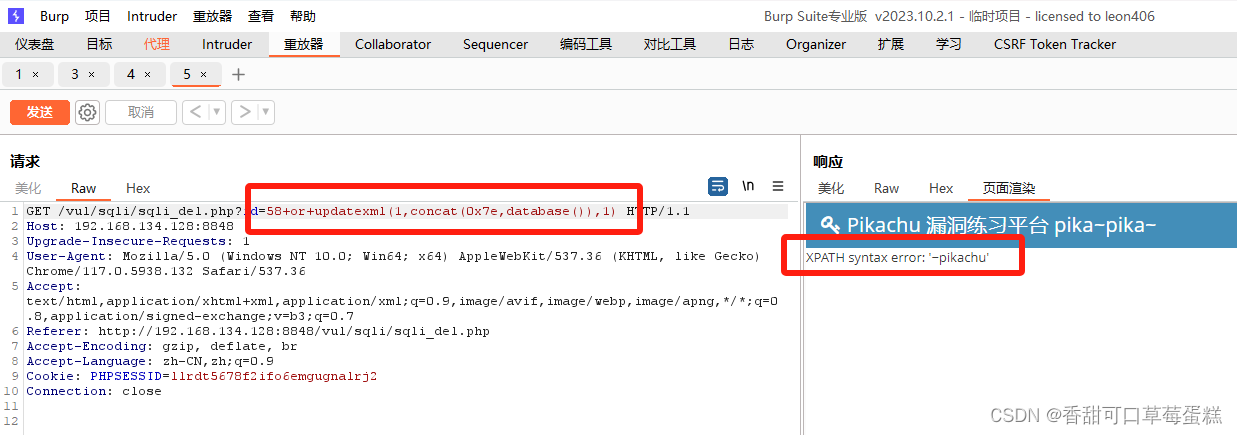Open the 帮助 menu

coord(303,16)
